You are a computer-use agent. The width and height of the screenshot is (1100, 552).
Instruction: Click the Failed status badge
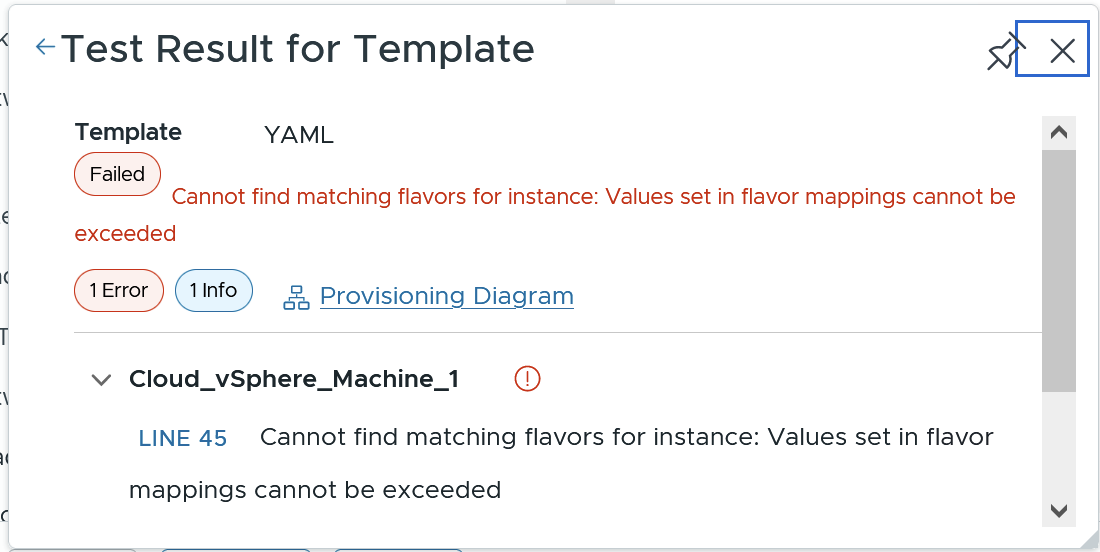(117, 174)
